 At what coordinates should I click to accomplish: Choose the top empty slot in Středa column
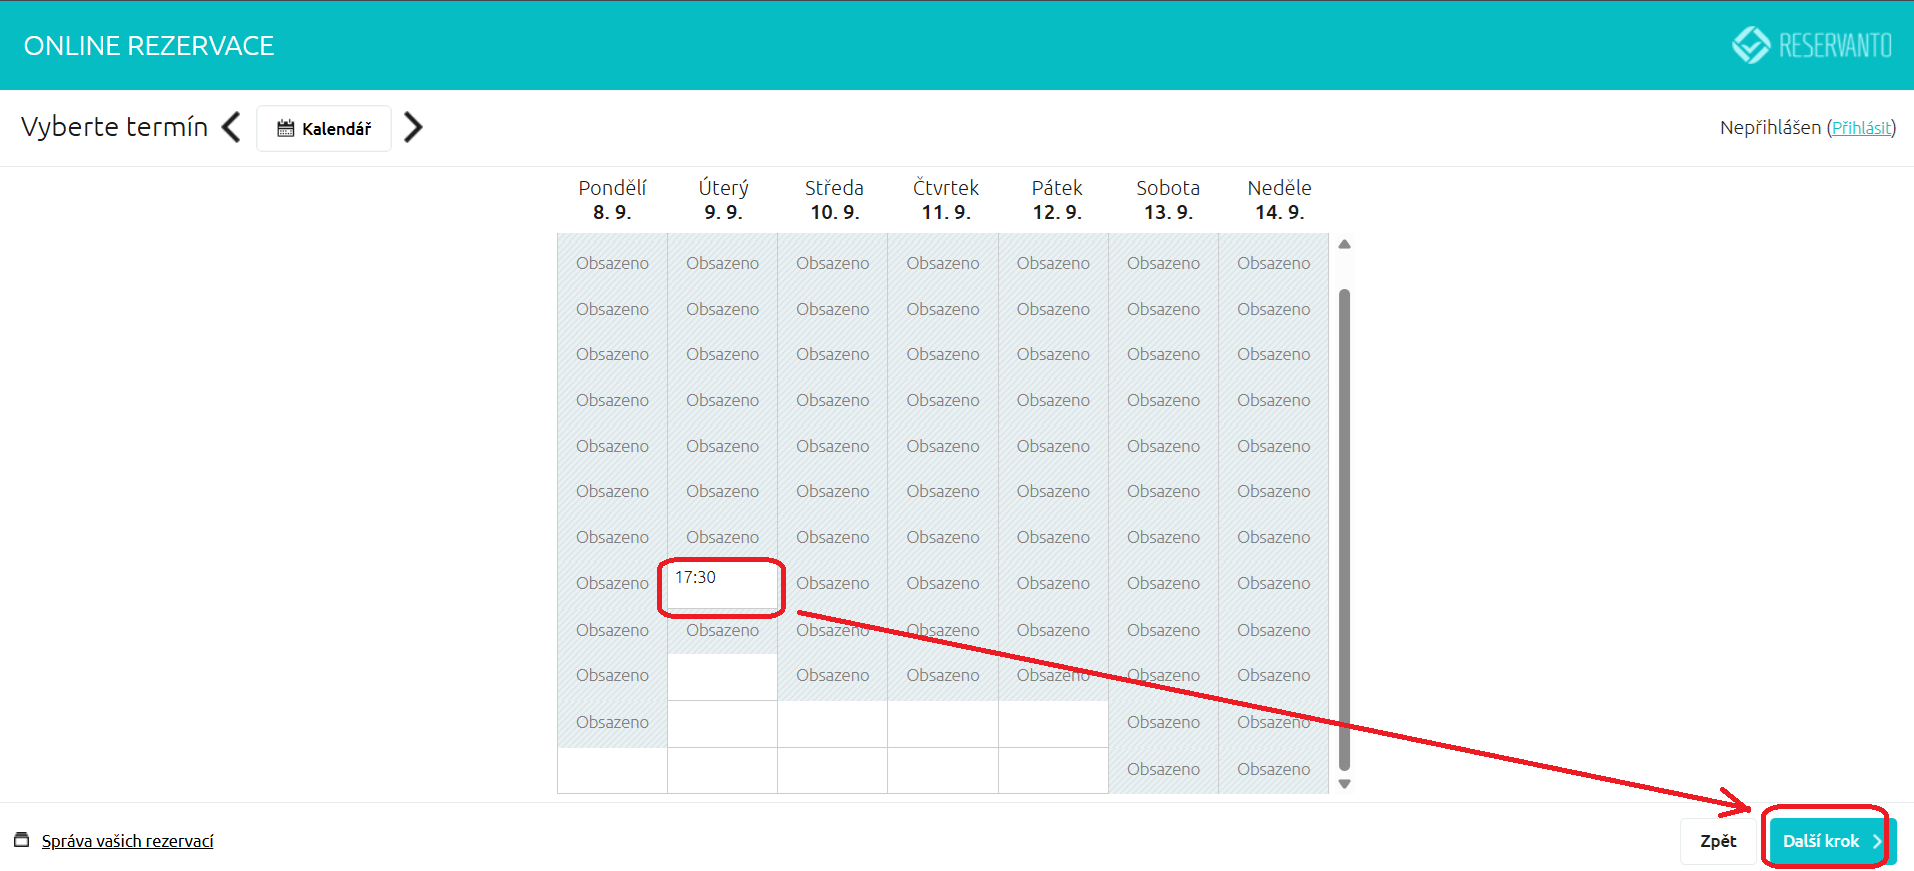(832, 724)
